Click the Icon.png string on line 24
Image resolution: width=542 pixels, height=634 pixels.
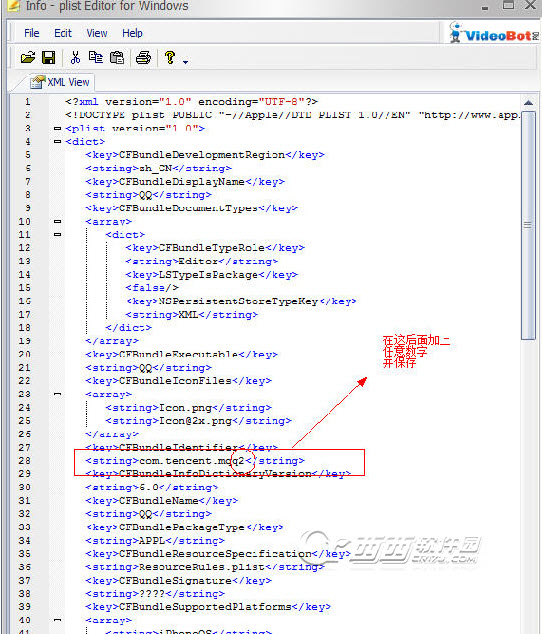click(188, 408)
